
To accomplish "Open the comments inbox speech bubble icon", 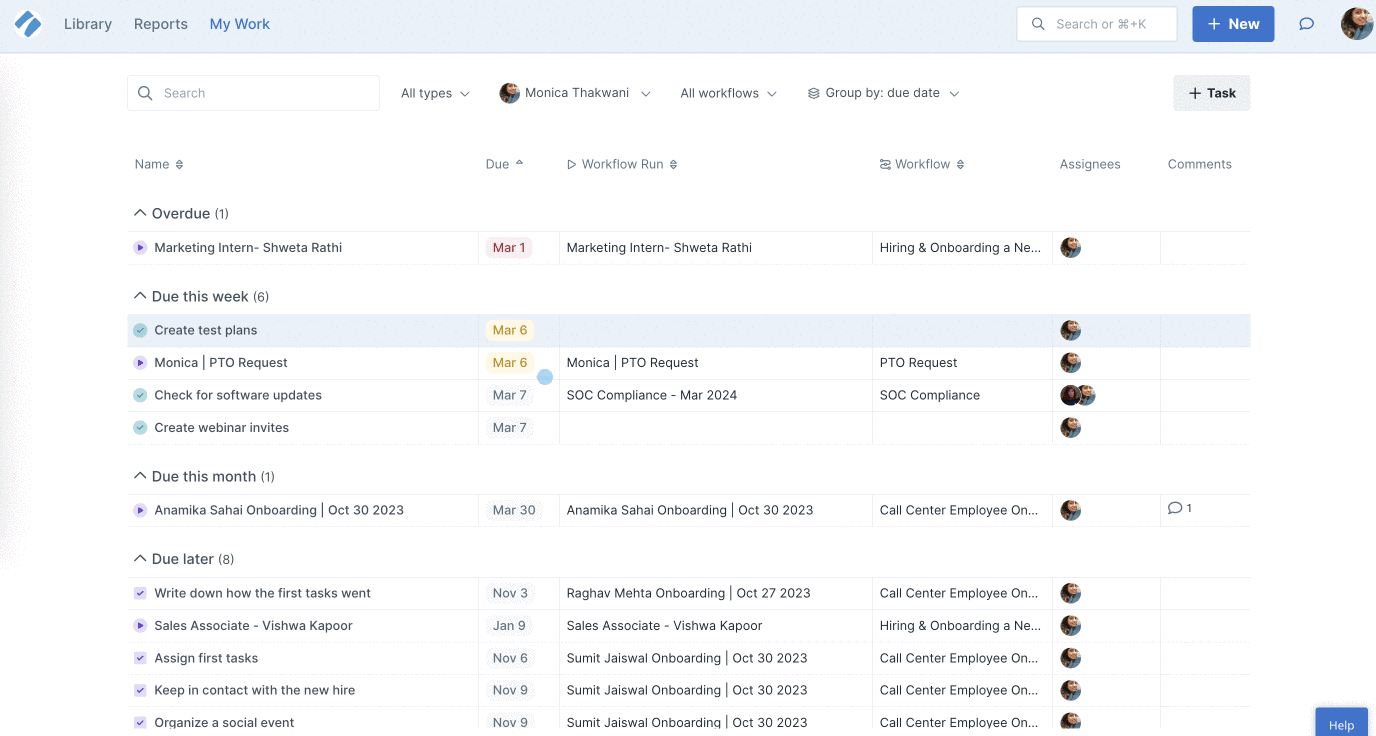I will [x=1306, y=24].
